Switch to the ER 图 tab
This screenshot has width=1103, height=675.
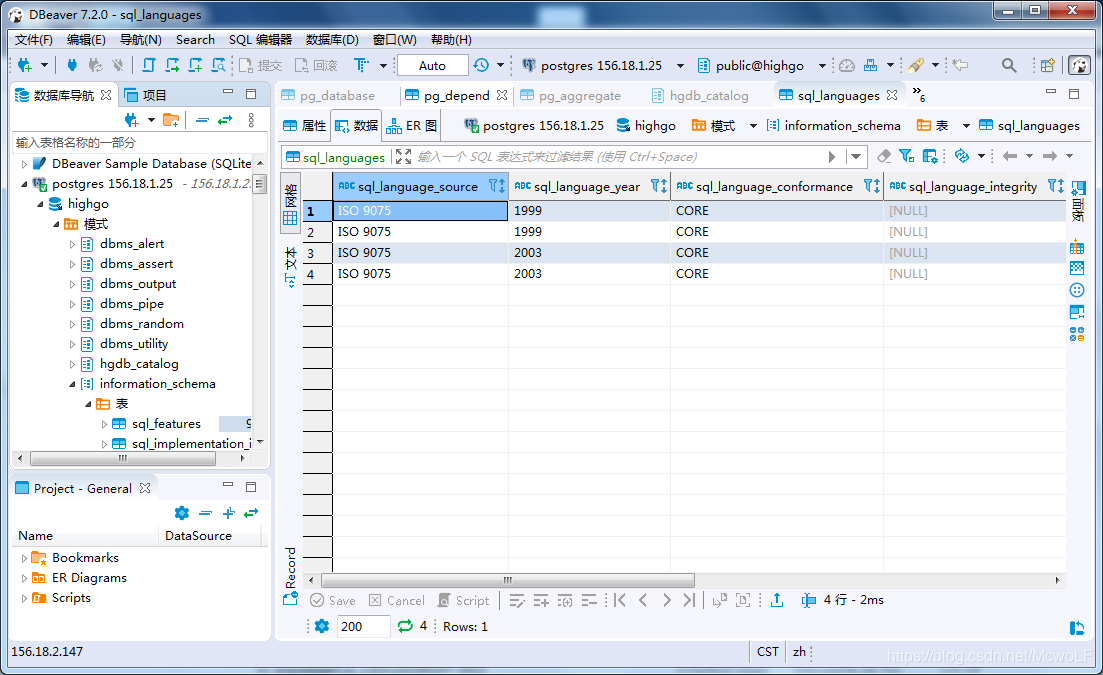pyautogui.click(x=412, y=126)
